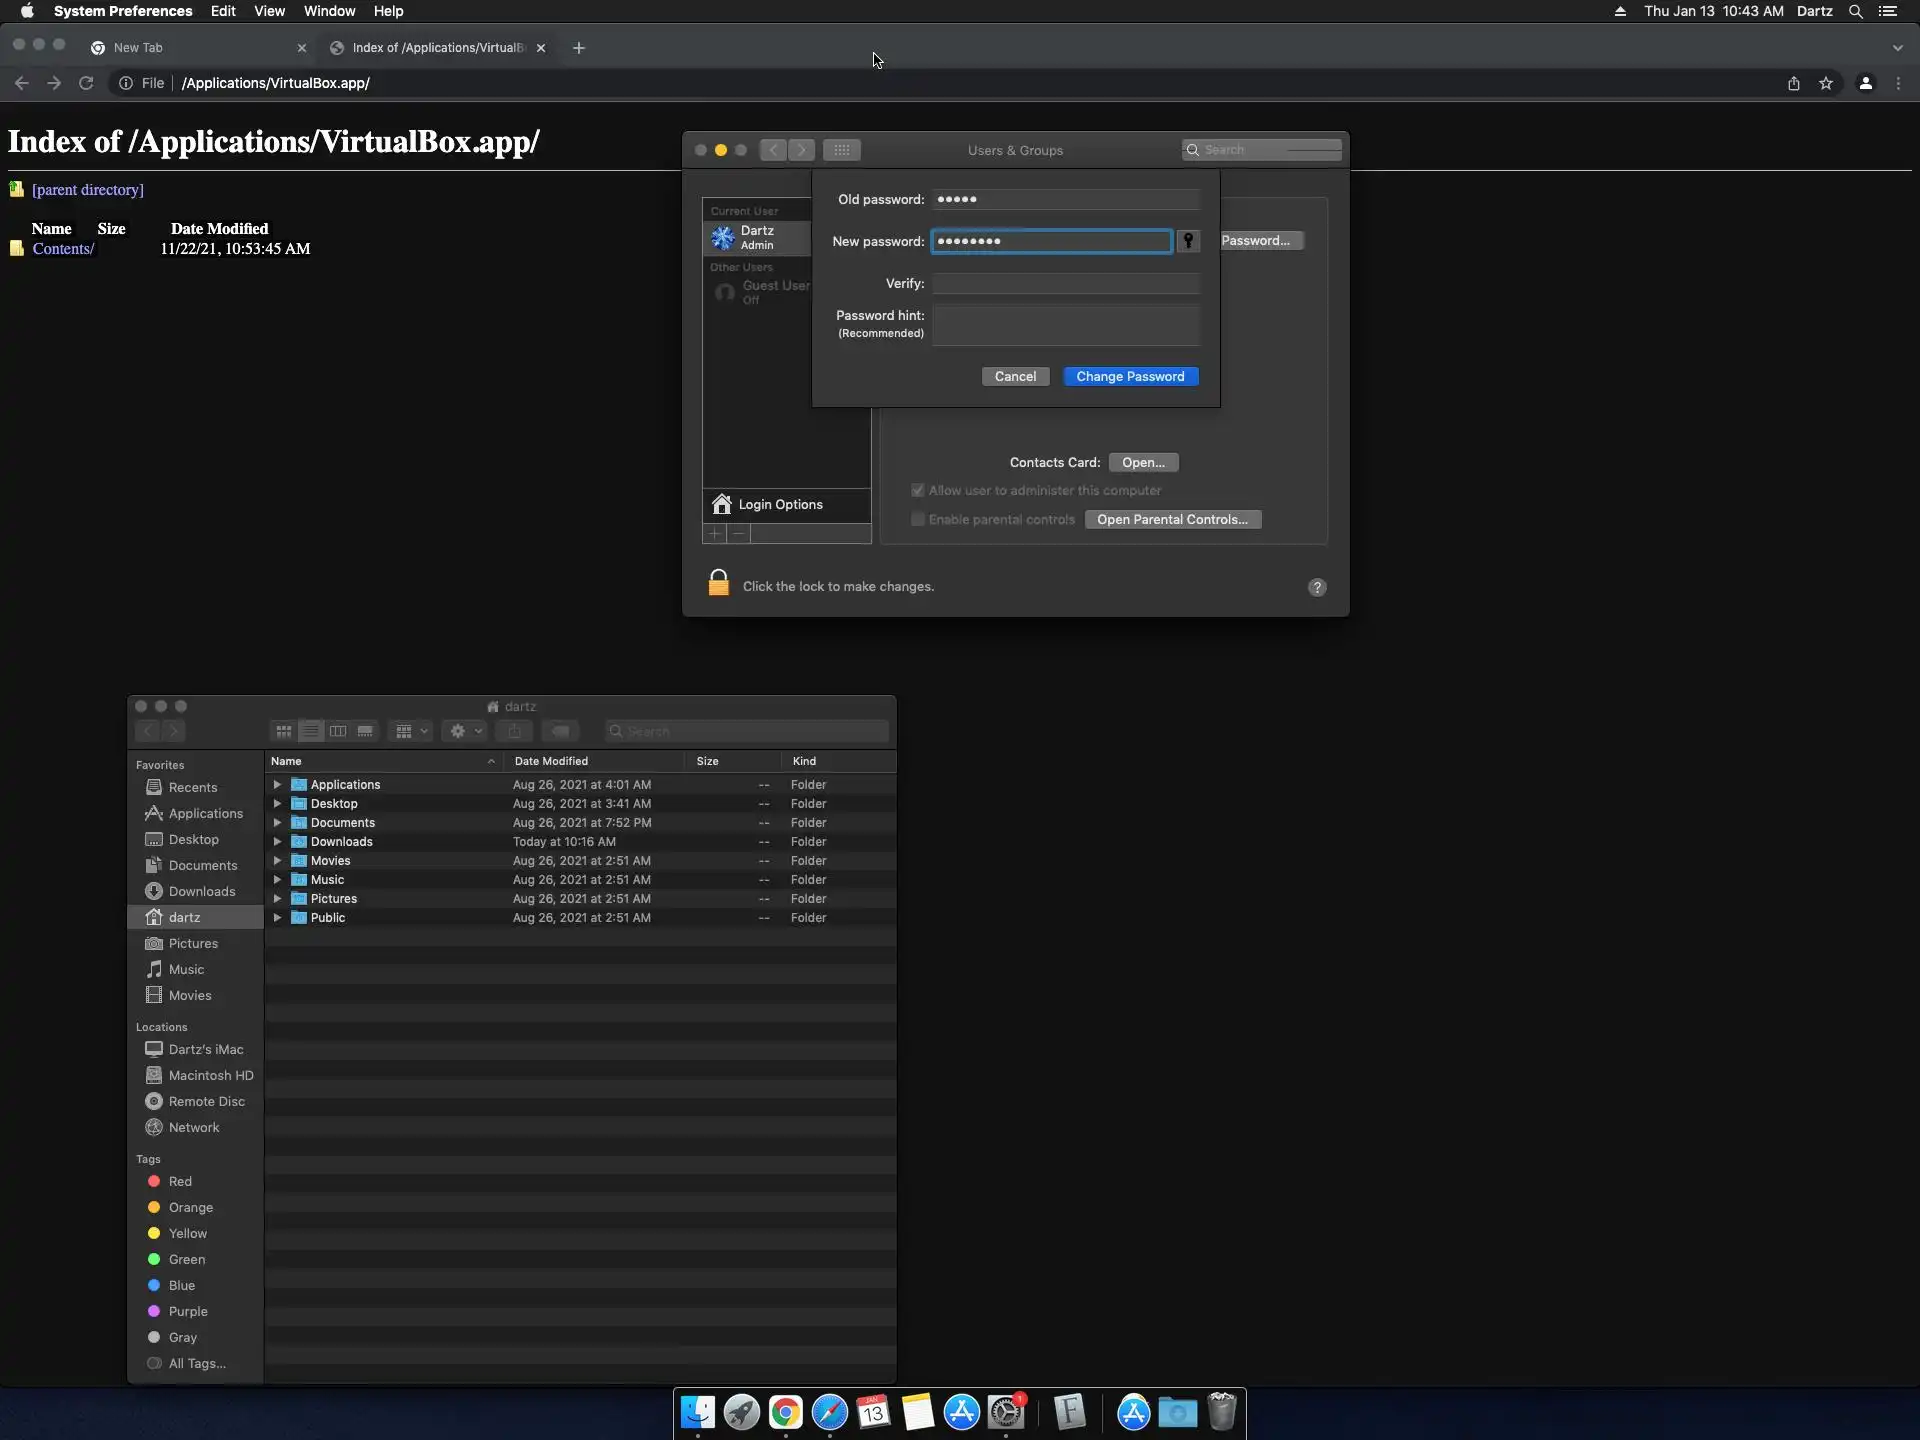
Task: Expand the Downloads folder disclosure triangle
Action: (278, 842)
